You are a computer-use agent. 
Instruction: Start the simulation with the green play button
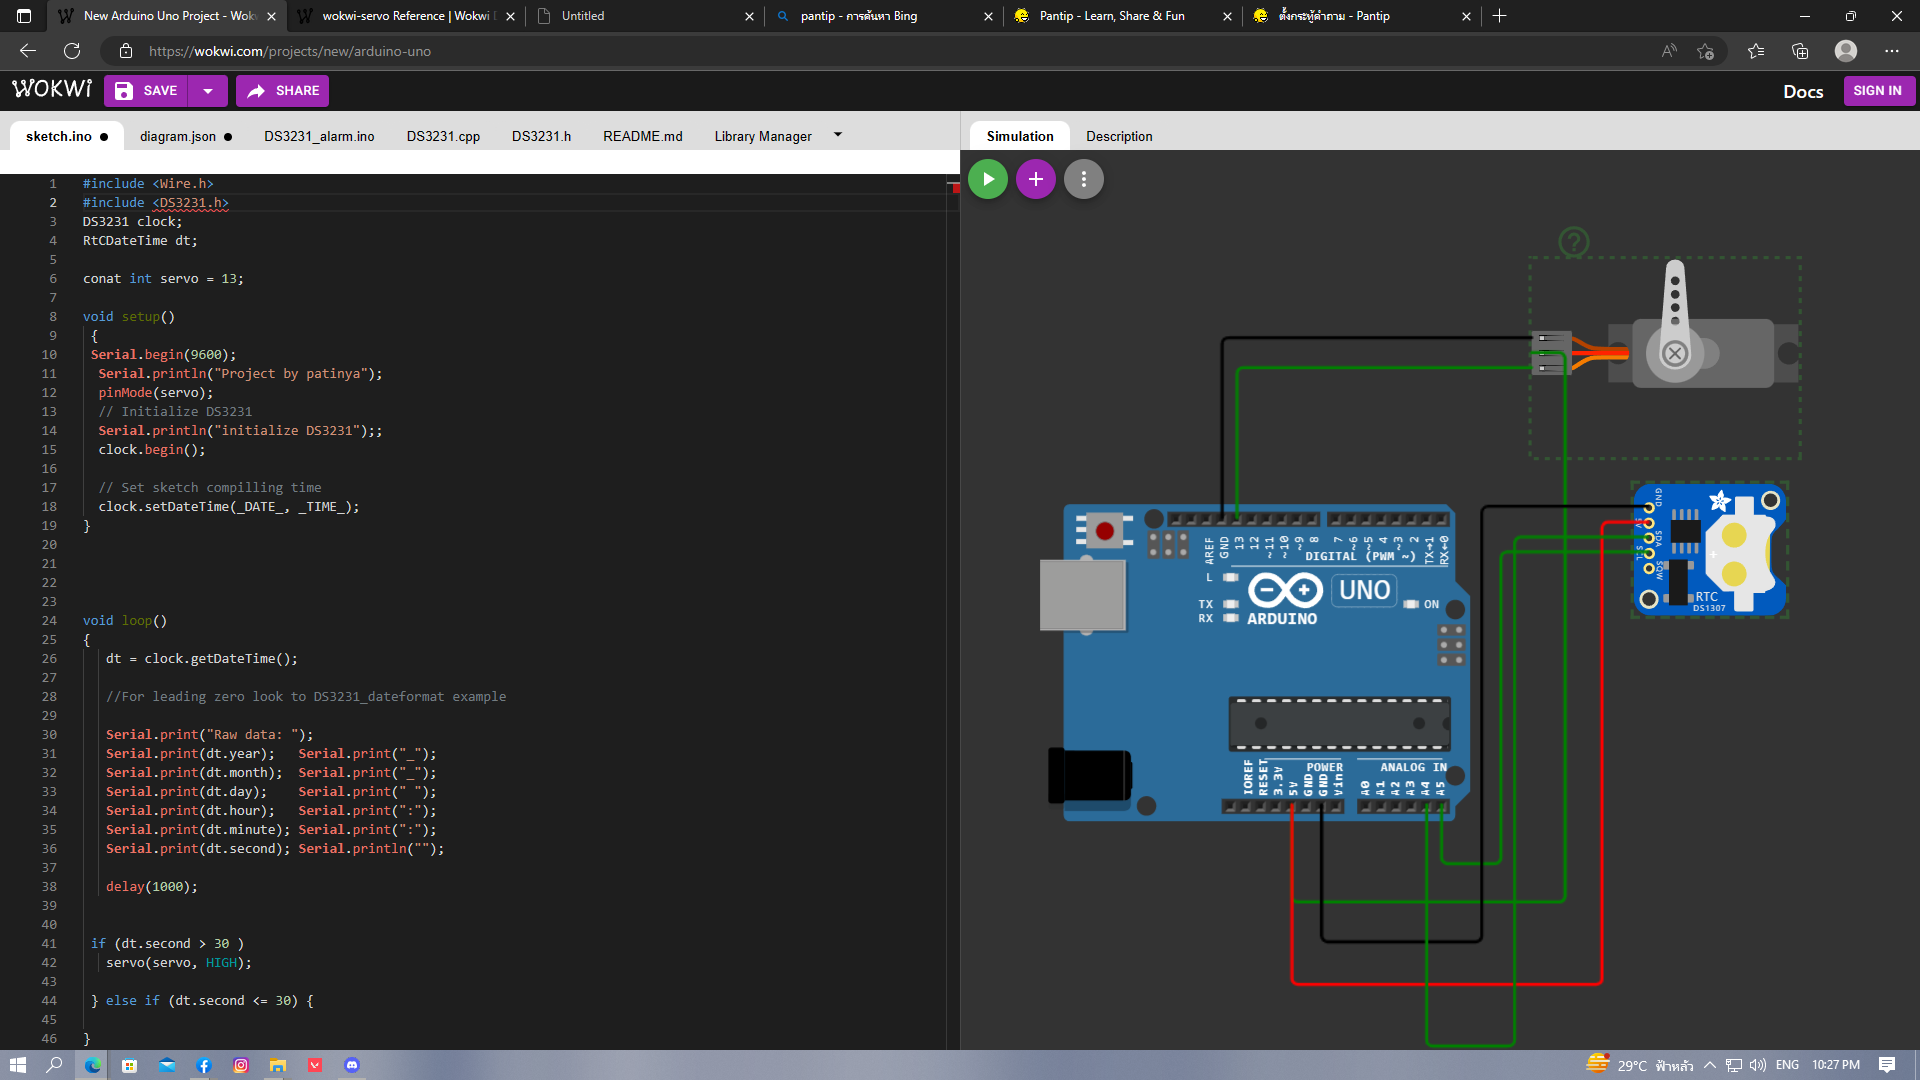tap(987, 180)
